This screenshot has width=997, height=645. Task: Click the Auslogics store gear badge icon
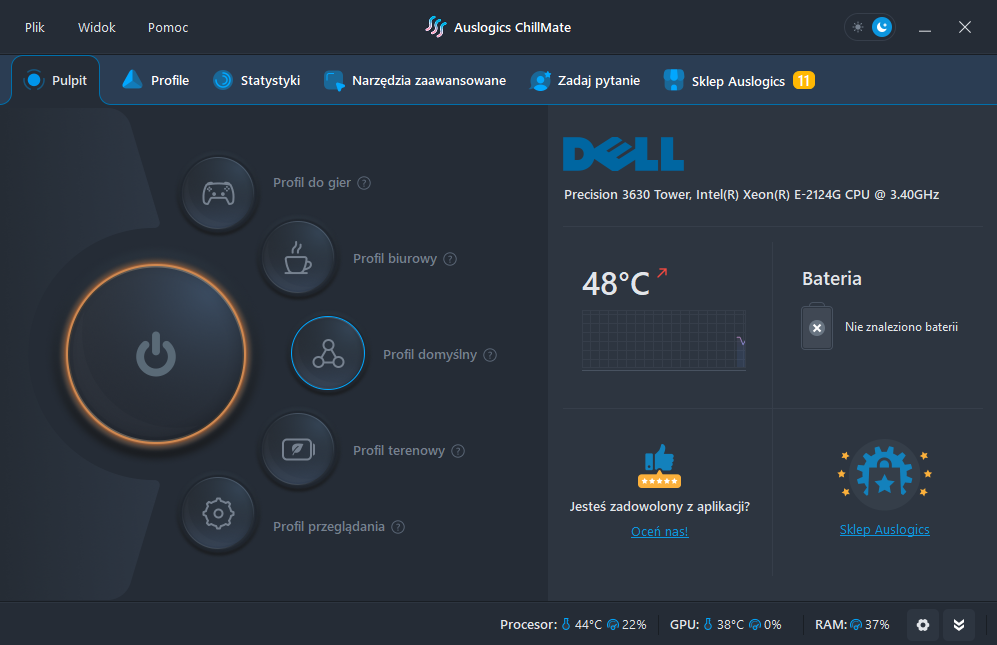pyautogui.click(x=884, y=474)
